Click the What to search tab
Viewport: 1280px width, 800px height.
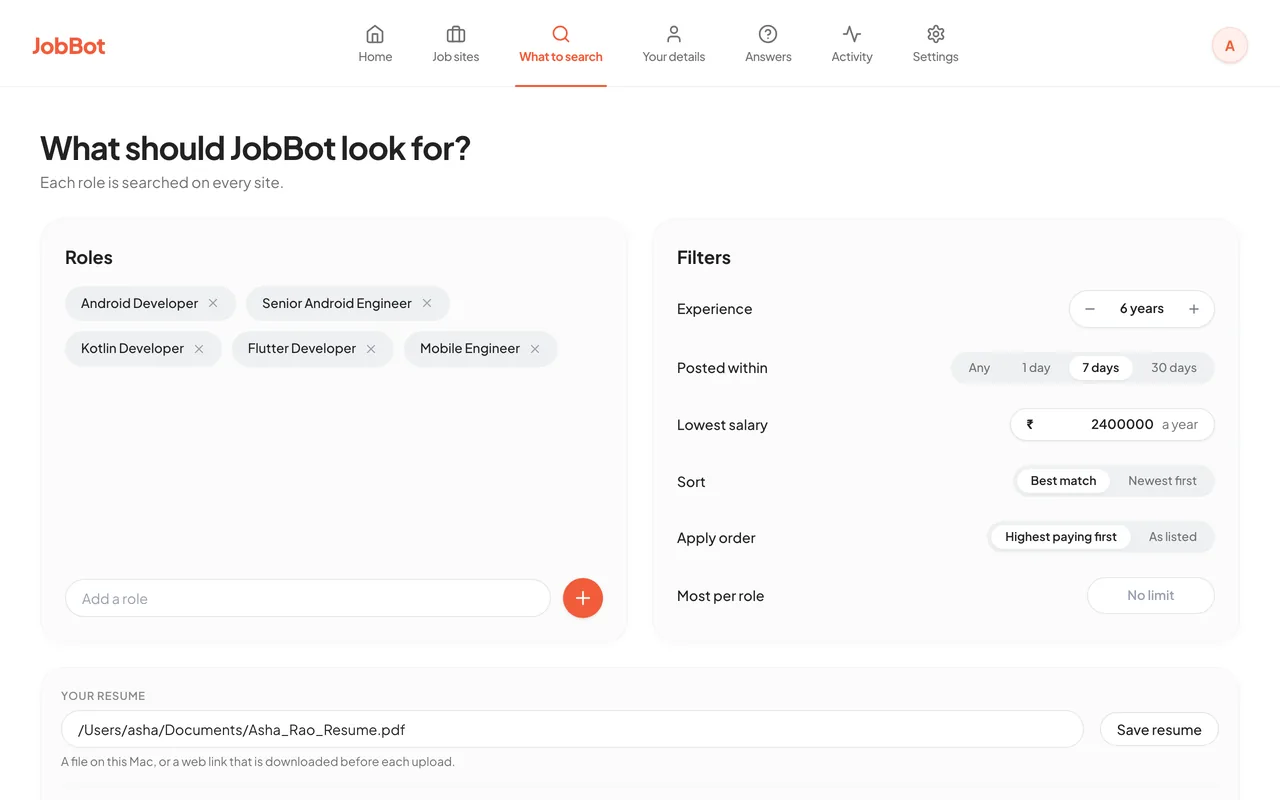(560, 44)
